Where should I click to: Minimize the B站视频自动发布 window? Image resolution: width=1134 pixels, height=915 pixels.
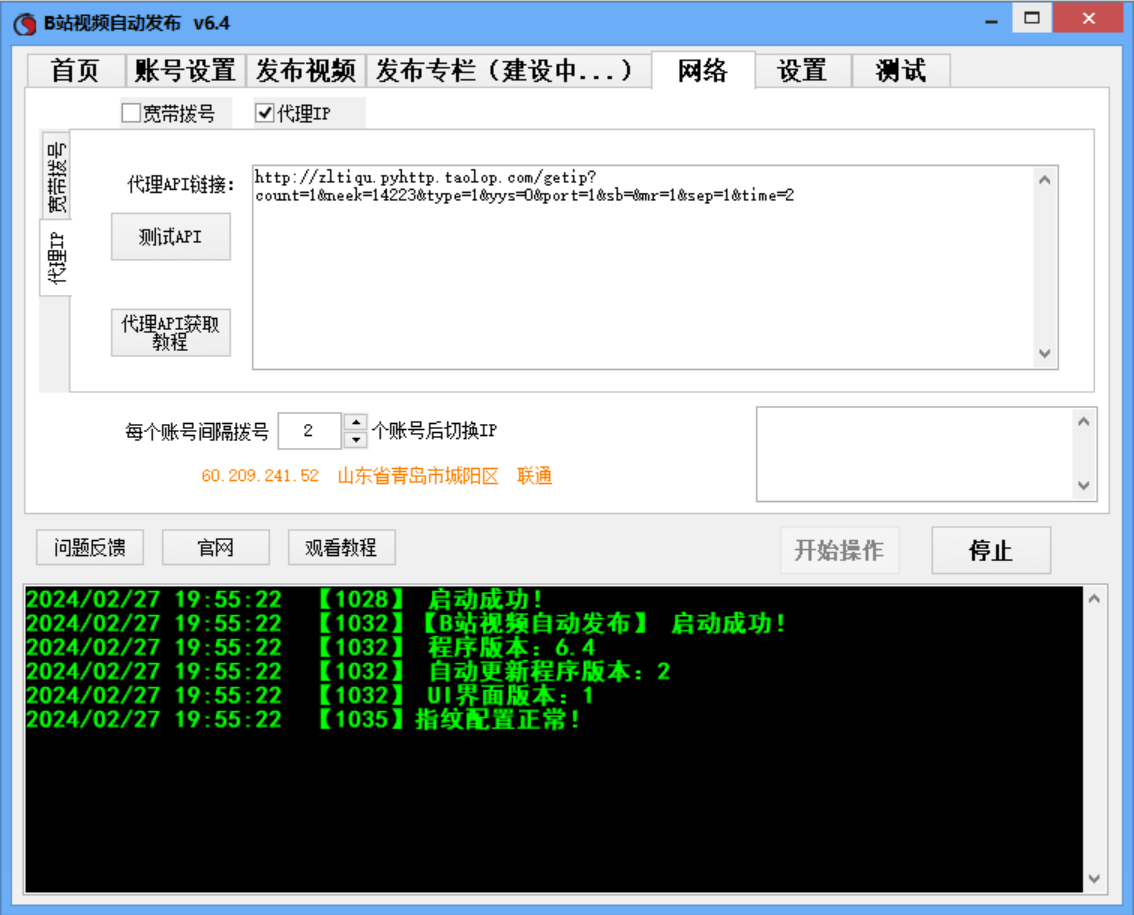(992, 21)
